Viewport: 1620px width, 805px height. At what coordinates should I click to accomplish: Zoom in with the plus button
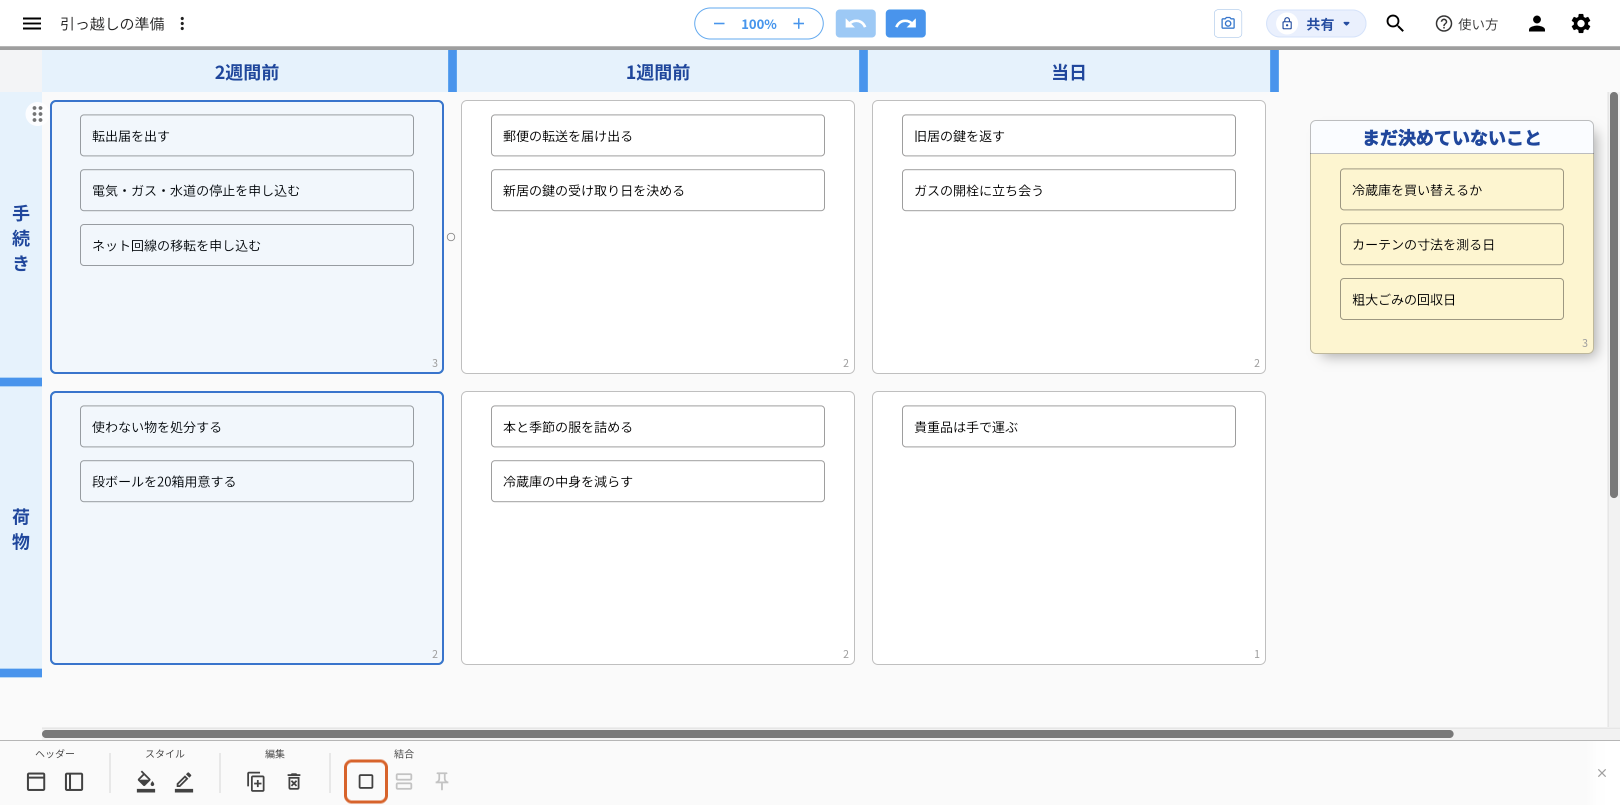(x=798, y=23)
